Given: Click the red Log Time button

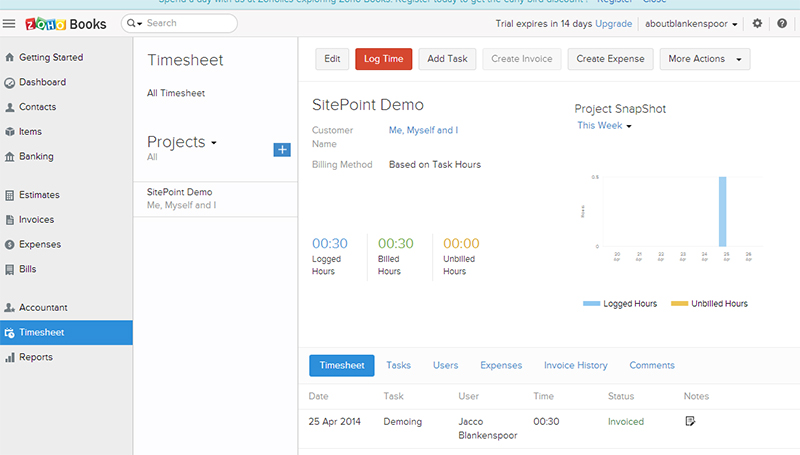Looking at the screenshot, I should (383, 59).
